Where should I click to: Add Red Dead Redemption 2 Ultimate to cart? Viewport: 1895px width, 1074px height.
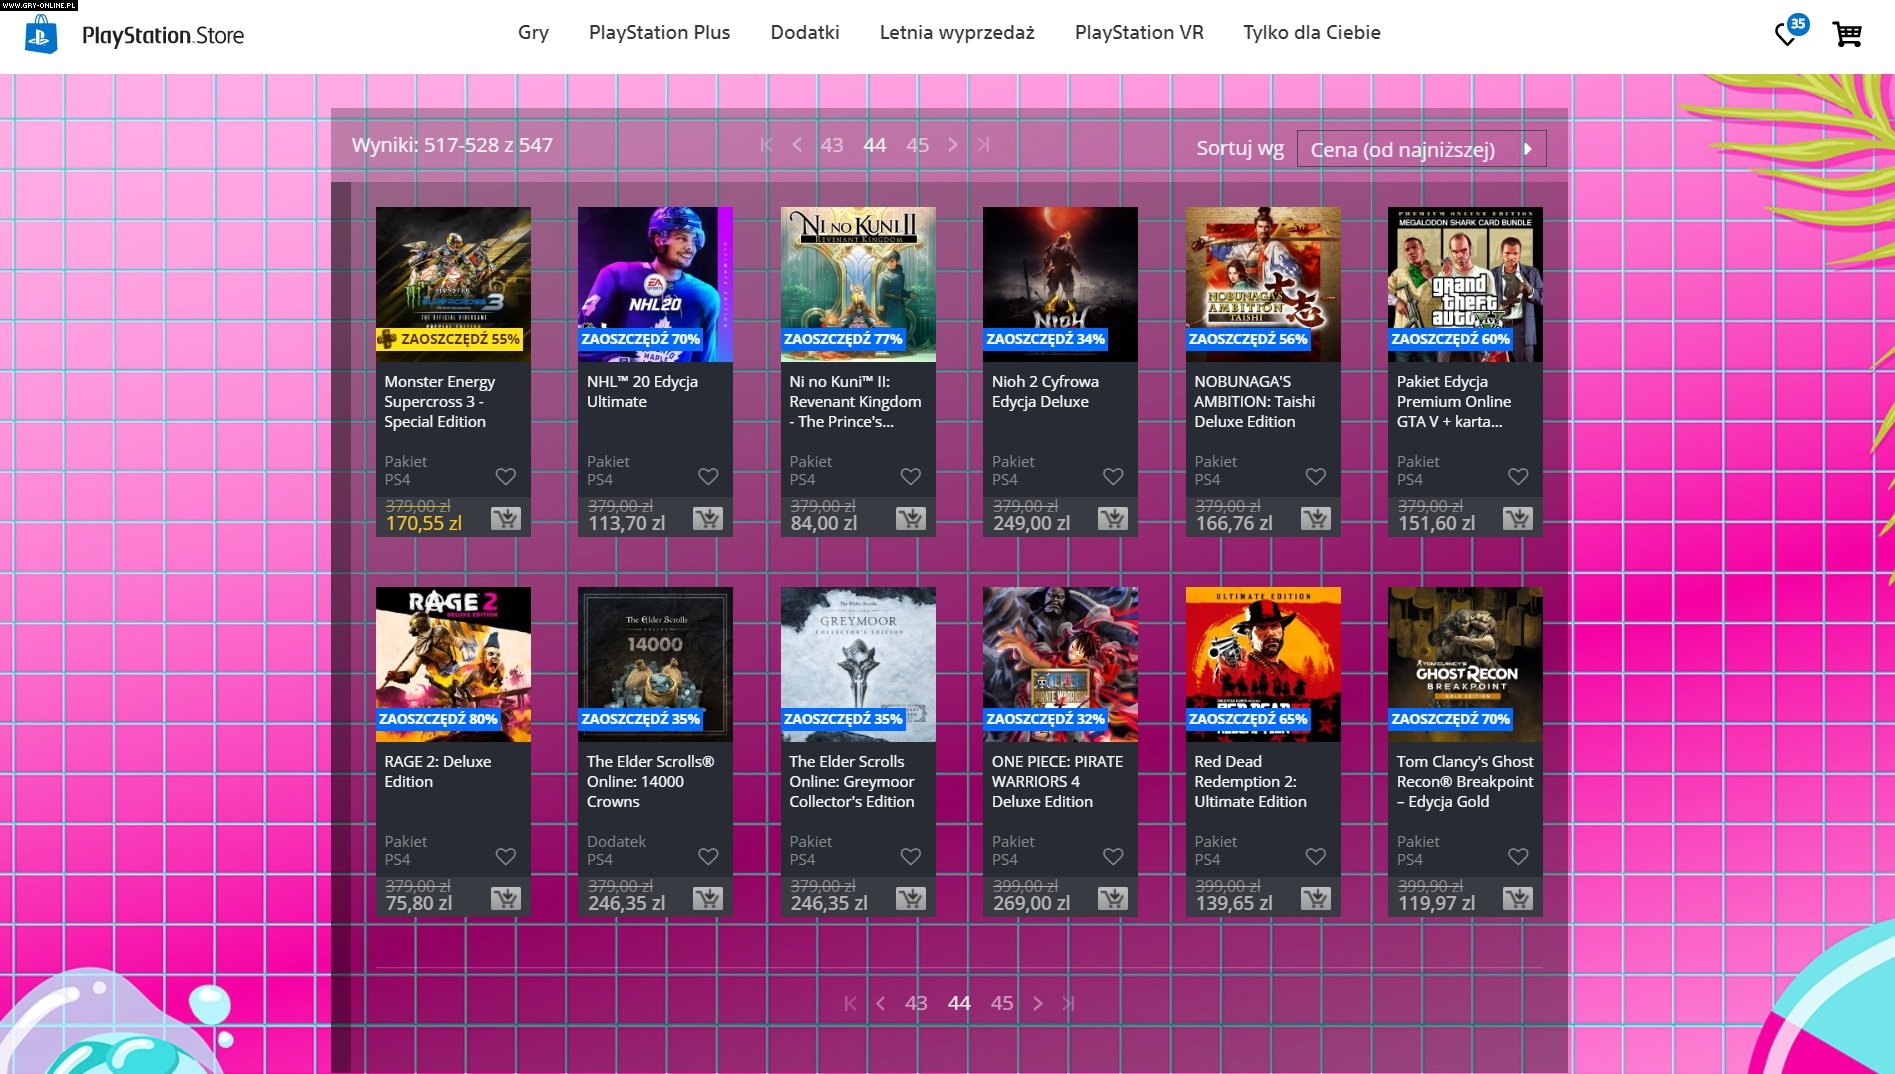pos(1315,898)
